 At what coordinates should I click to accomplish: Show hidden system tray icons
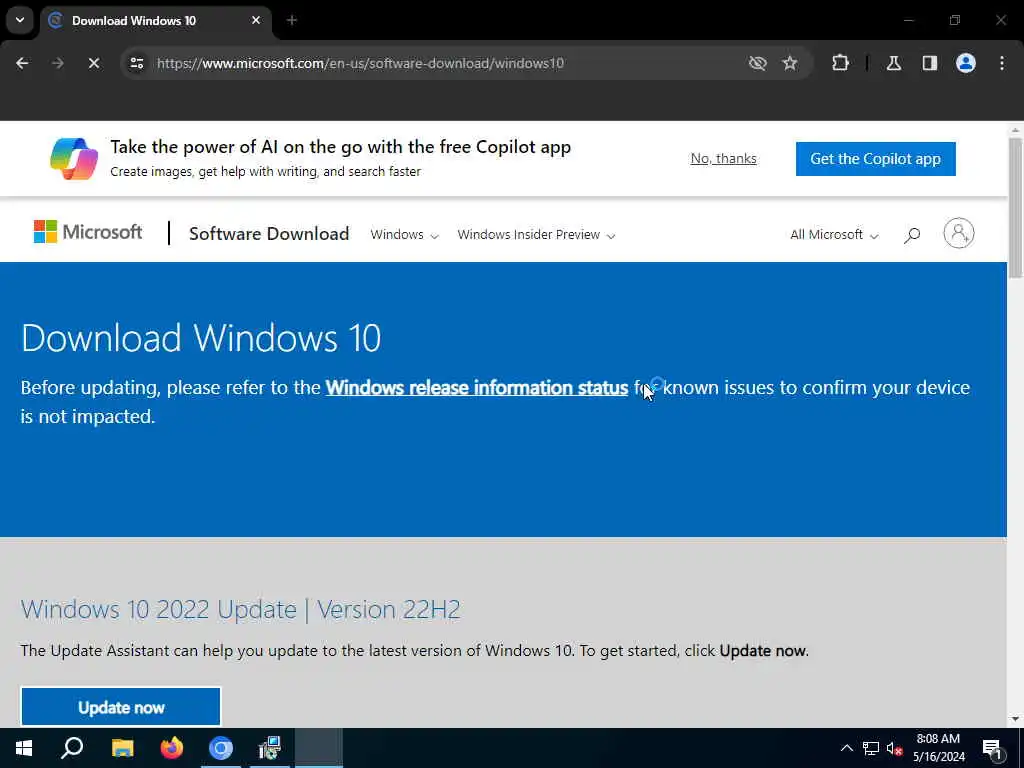[x=846, y=748]
